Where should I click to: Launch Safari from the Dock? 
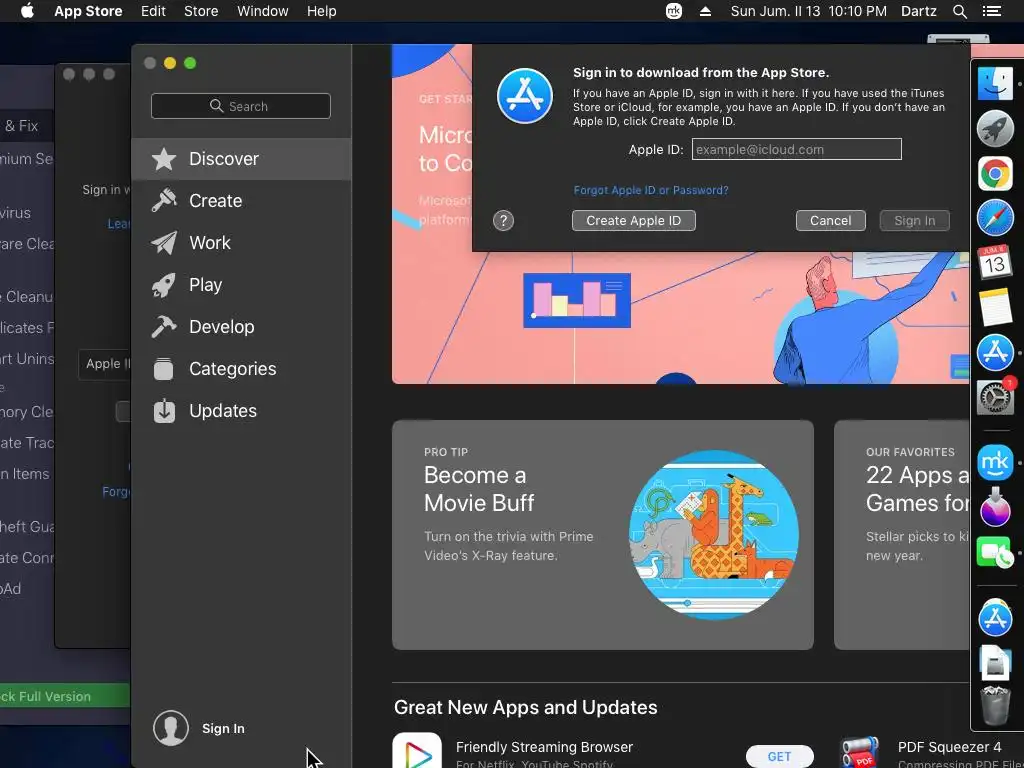click(995, 218)
